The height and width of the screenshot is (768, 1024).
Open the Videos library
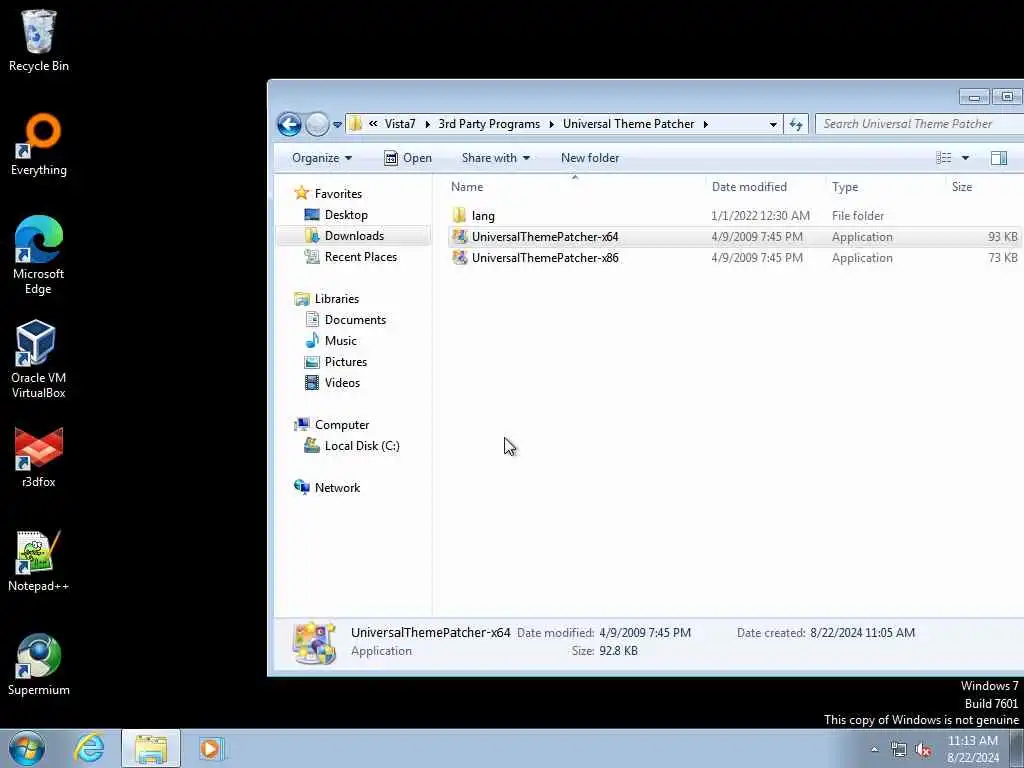coord(342,382)
